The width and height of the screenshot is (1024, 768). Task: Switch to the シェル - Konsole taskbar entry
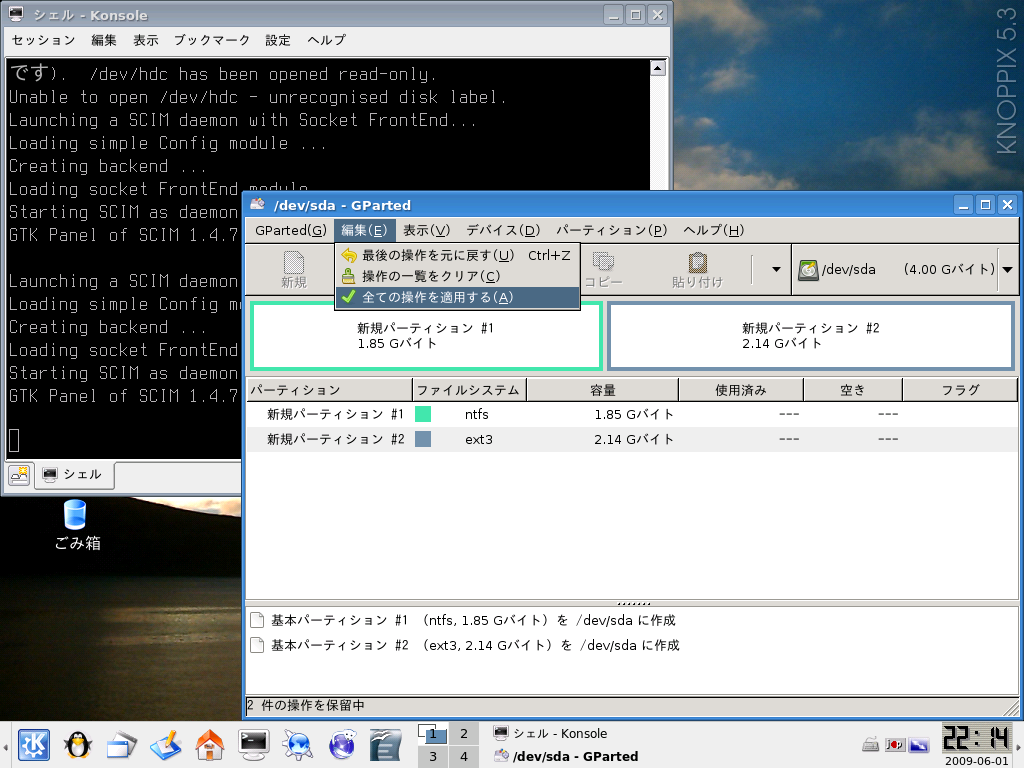coord(562,733)
